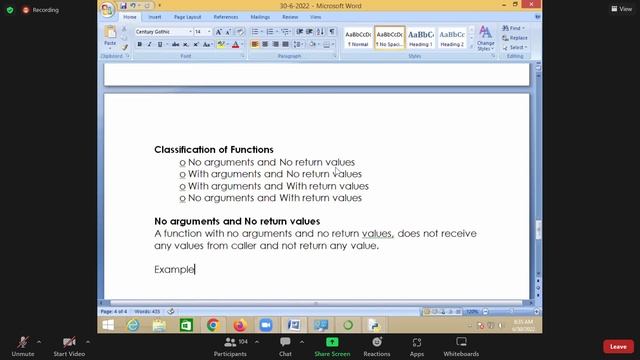
Task: Increase paragraph indent
Action: coord(310,32)
